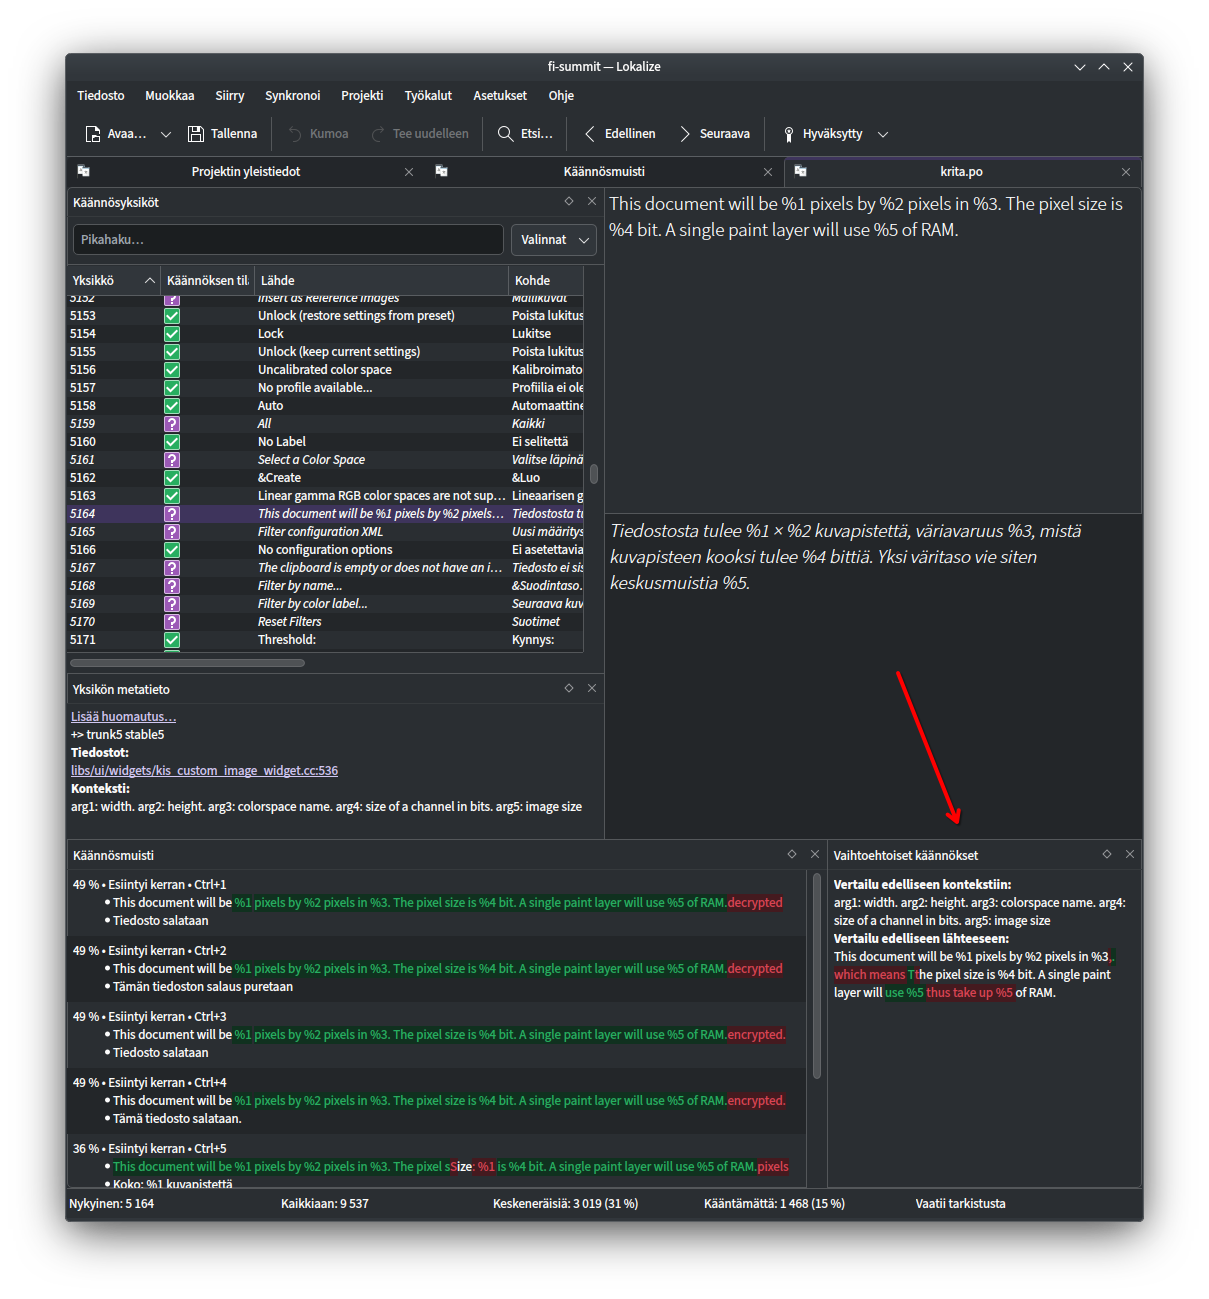Open the Valinnat options dropdown
Viewport: 1209px width, 1299px height.
[x=554, y=240]
